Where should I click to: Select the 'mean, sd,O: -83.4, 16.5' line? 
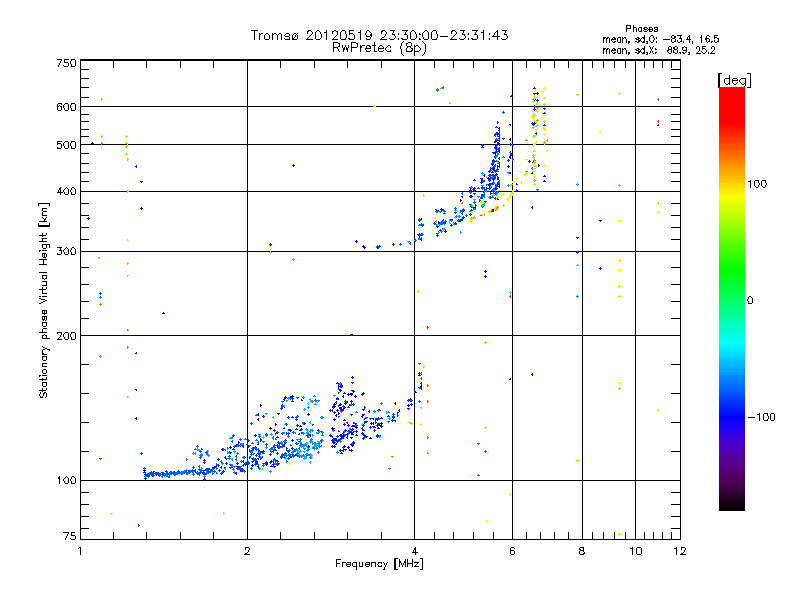(661, 39)
